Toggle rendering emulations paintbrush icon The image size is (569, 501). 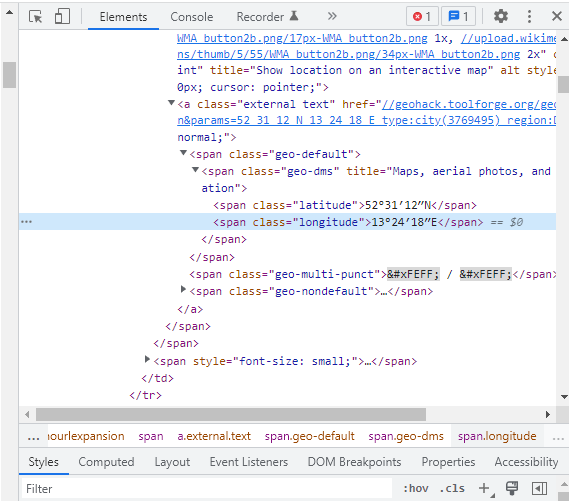pyautogui.click(x=512, y=488)
